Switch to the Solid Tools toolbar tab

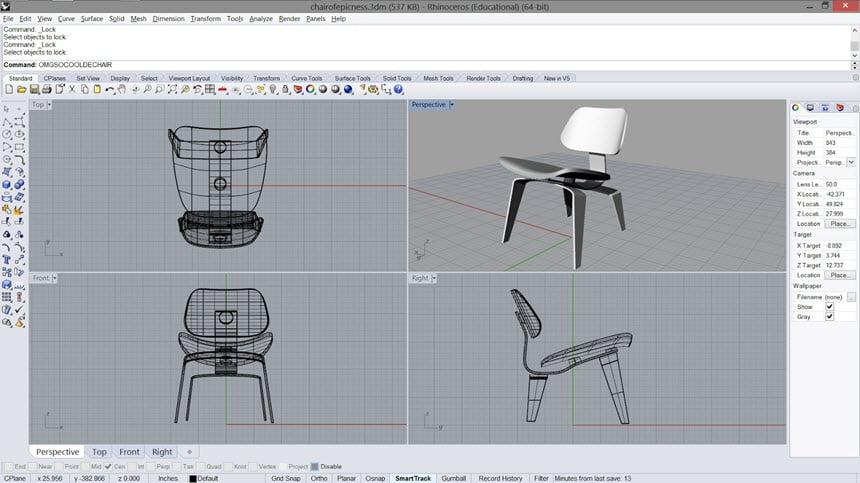point(397,78)
